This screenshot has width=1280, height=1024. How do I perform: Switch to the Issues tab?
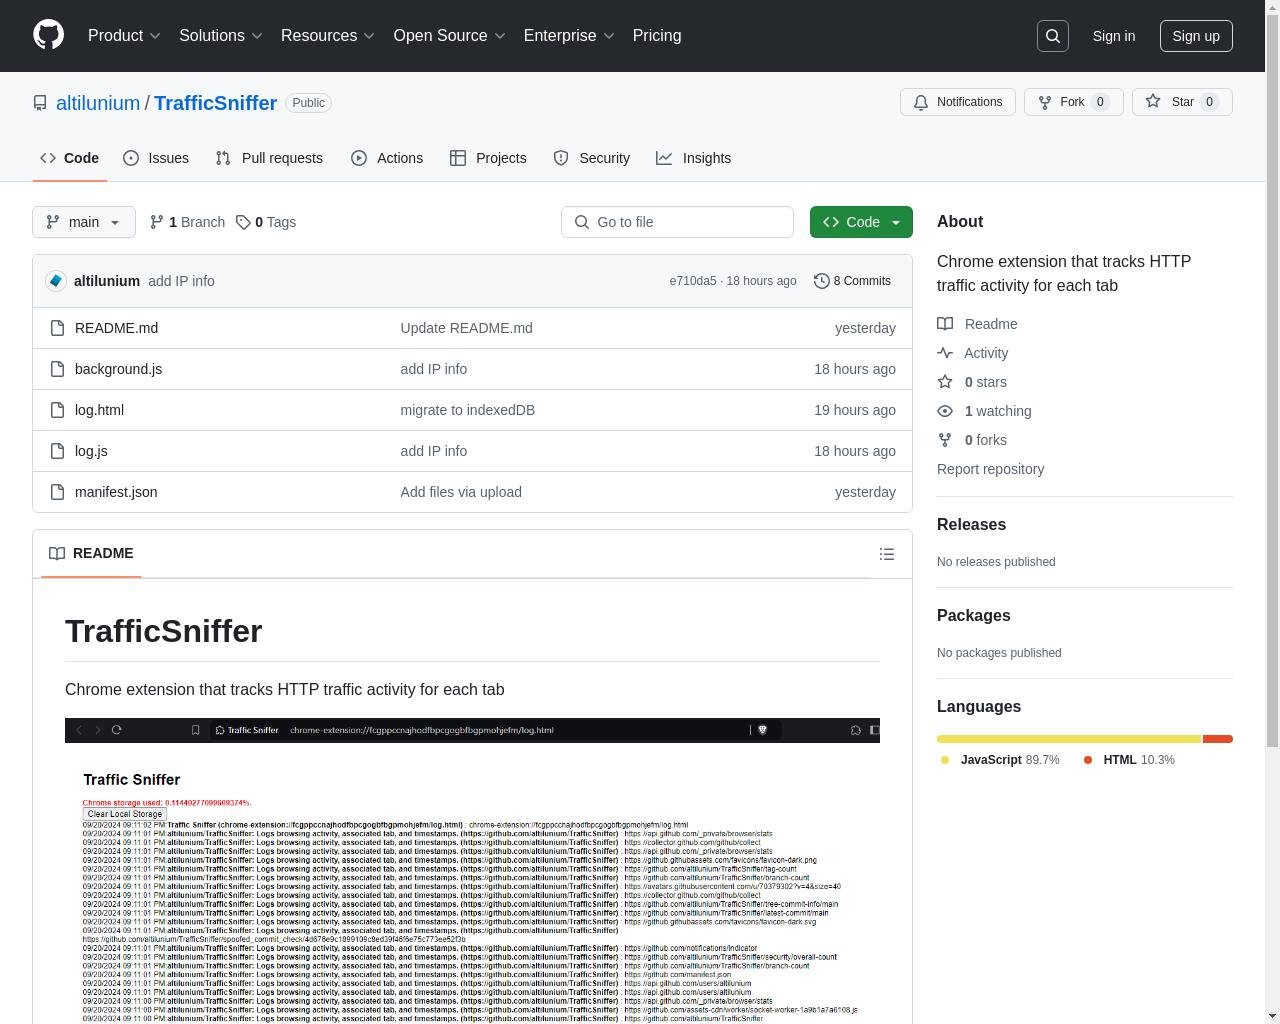click(156, 158)
